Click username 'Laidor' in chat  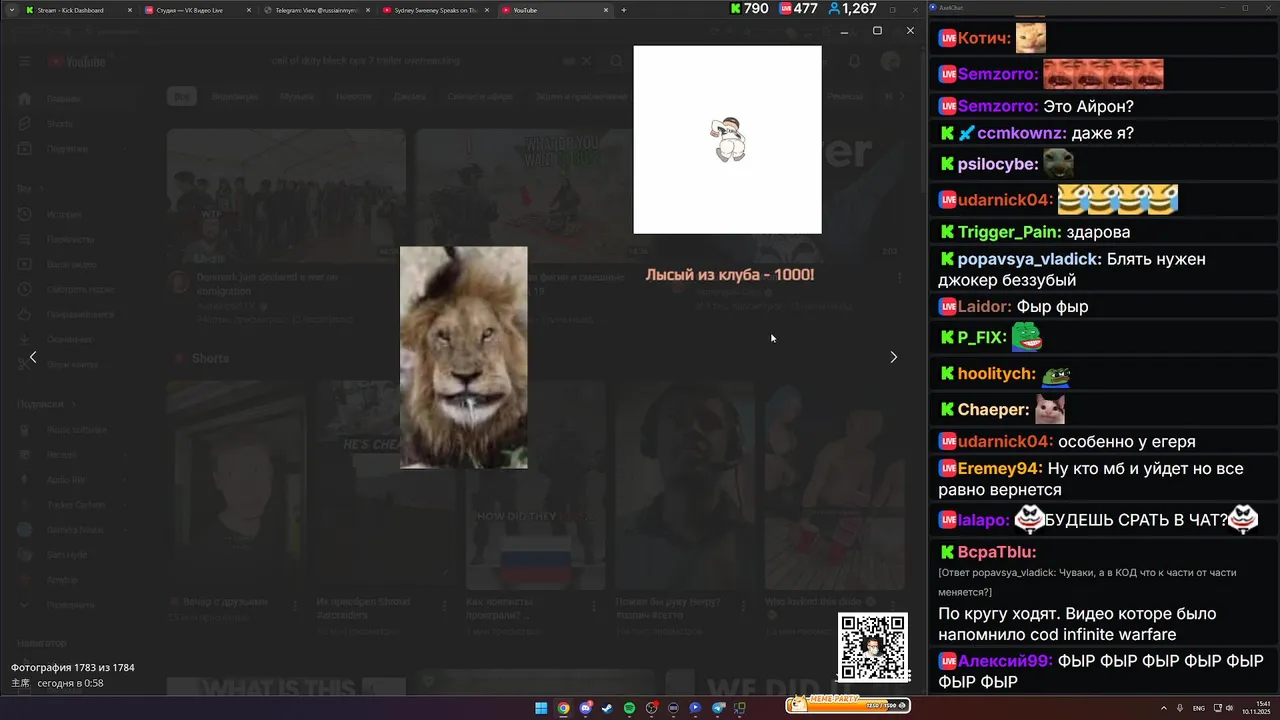985,307
